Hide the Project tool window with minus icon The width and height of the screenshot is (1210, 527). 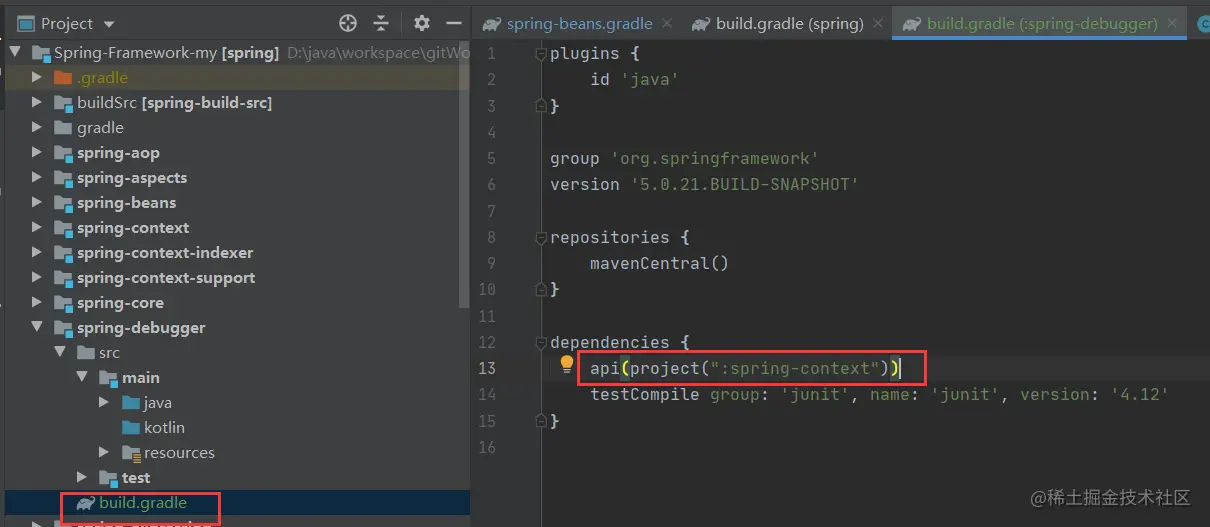pyautogui.click(x=454, y=23)
